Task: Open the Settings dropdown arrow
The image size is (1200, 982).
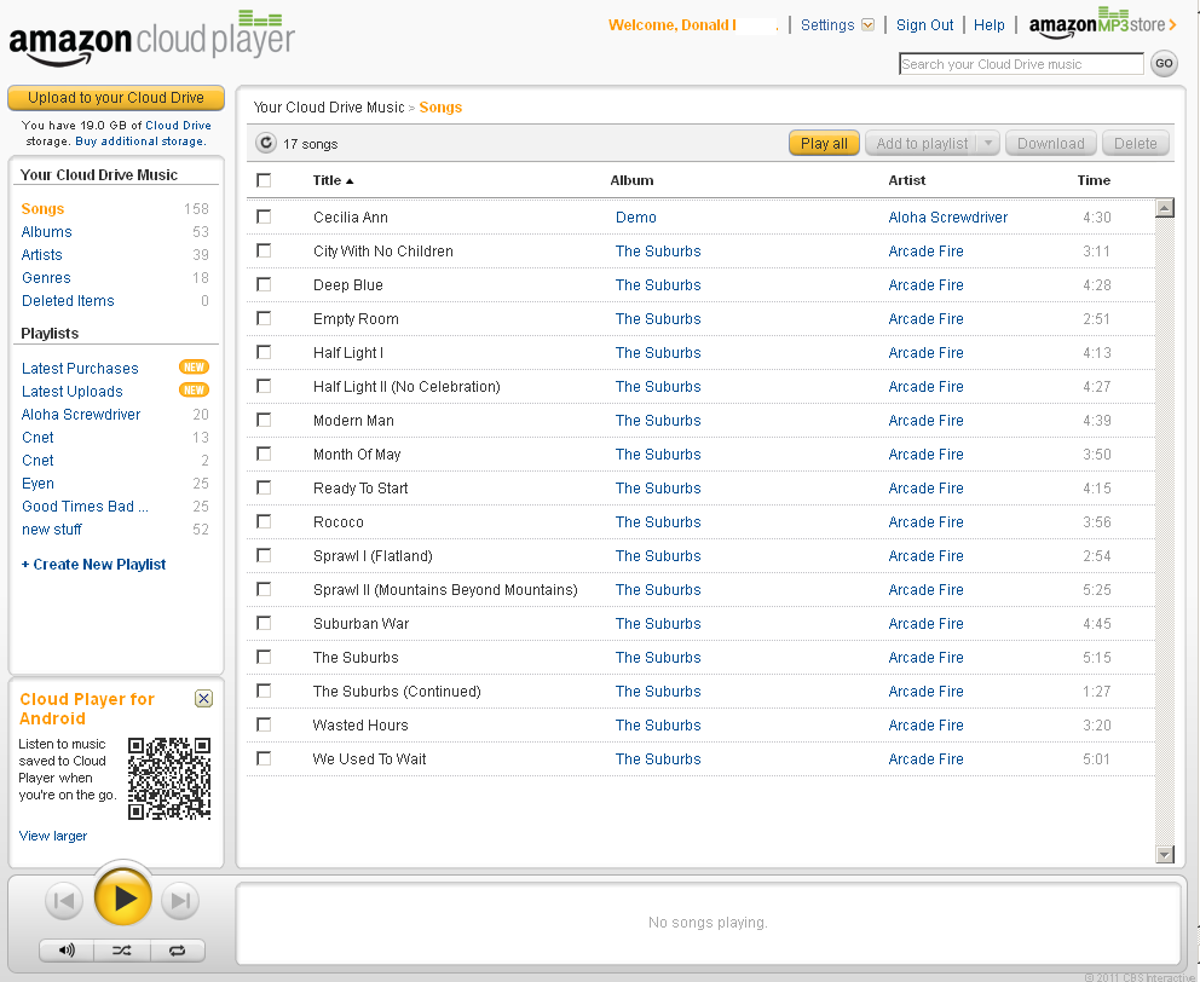Action: point(868,25)
